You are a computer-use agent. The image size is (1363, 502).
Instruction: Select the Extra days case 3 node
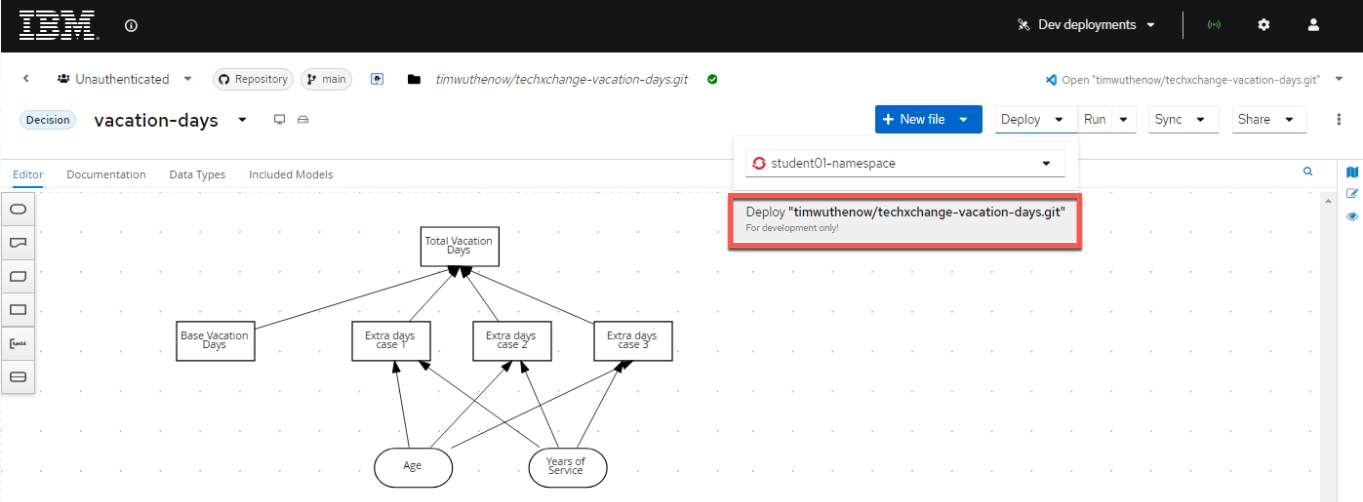pyautogui.click(x=632, y=341)
